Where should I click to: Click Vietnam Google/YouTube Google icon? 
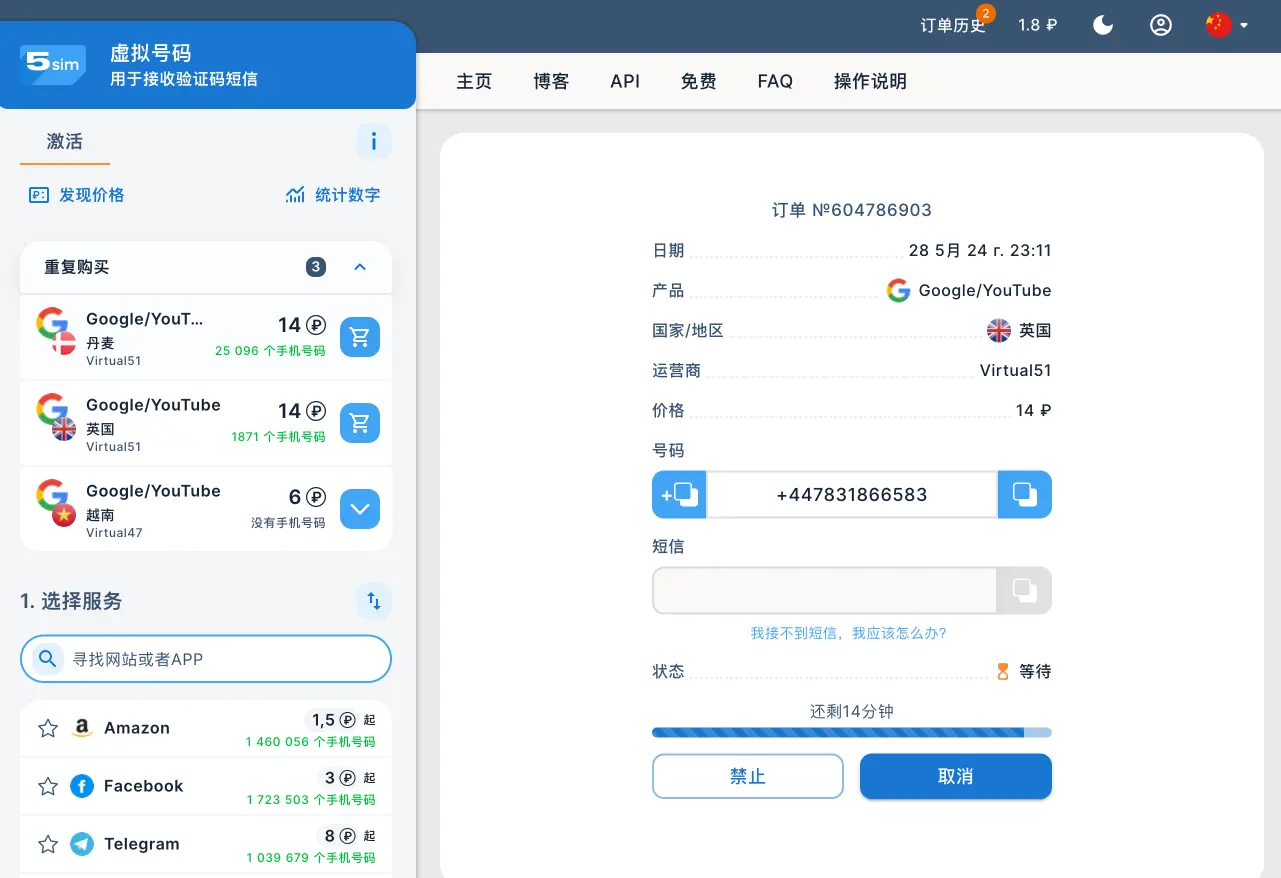coord(52,495)
